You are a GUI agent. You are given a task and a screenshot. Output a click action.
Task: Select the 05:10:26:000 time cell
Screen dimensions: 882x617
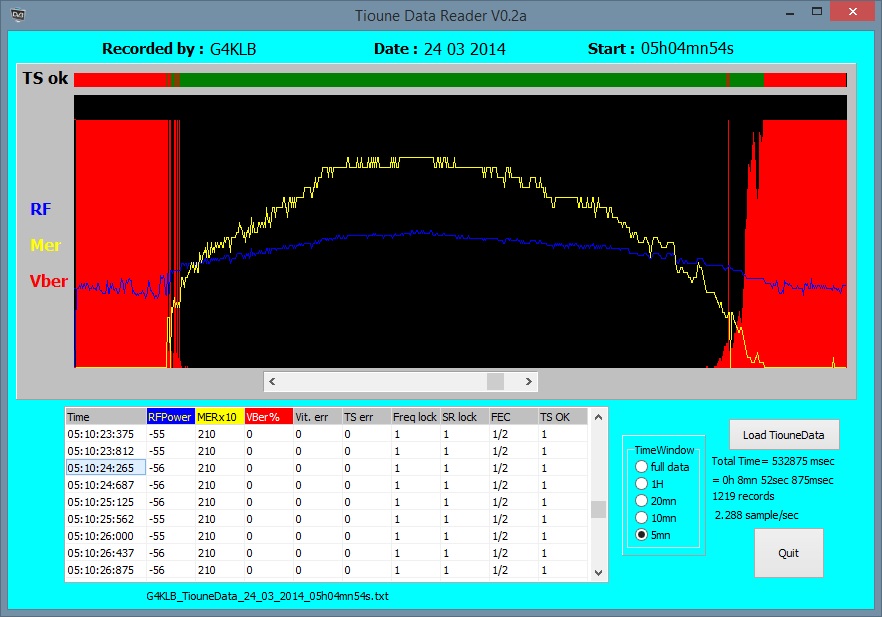pos(106,536)
